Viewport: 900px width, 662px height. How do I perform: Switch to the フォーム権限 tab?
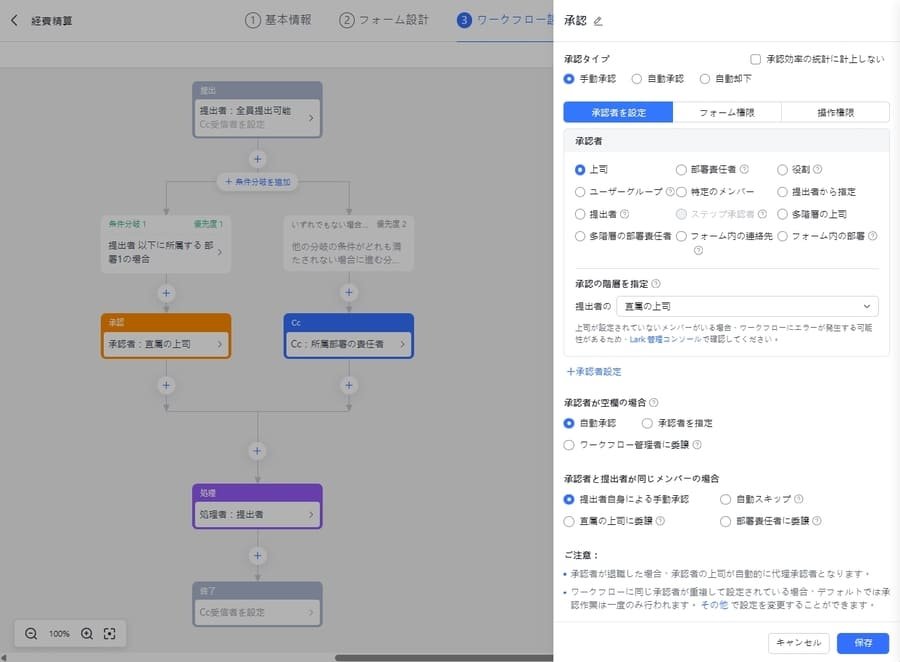[x=727, y=111]
